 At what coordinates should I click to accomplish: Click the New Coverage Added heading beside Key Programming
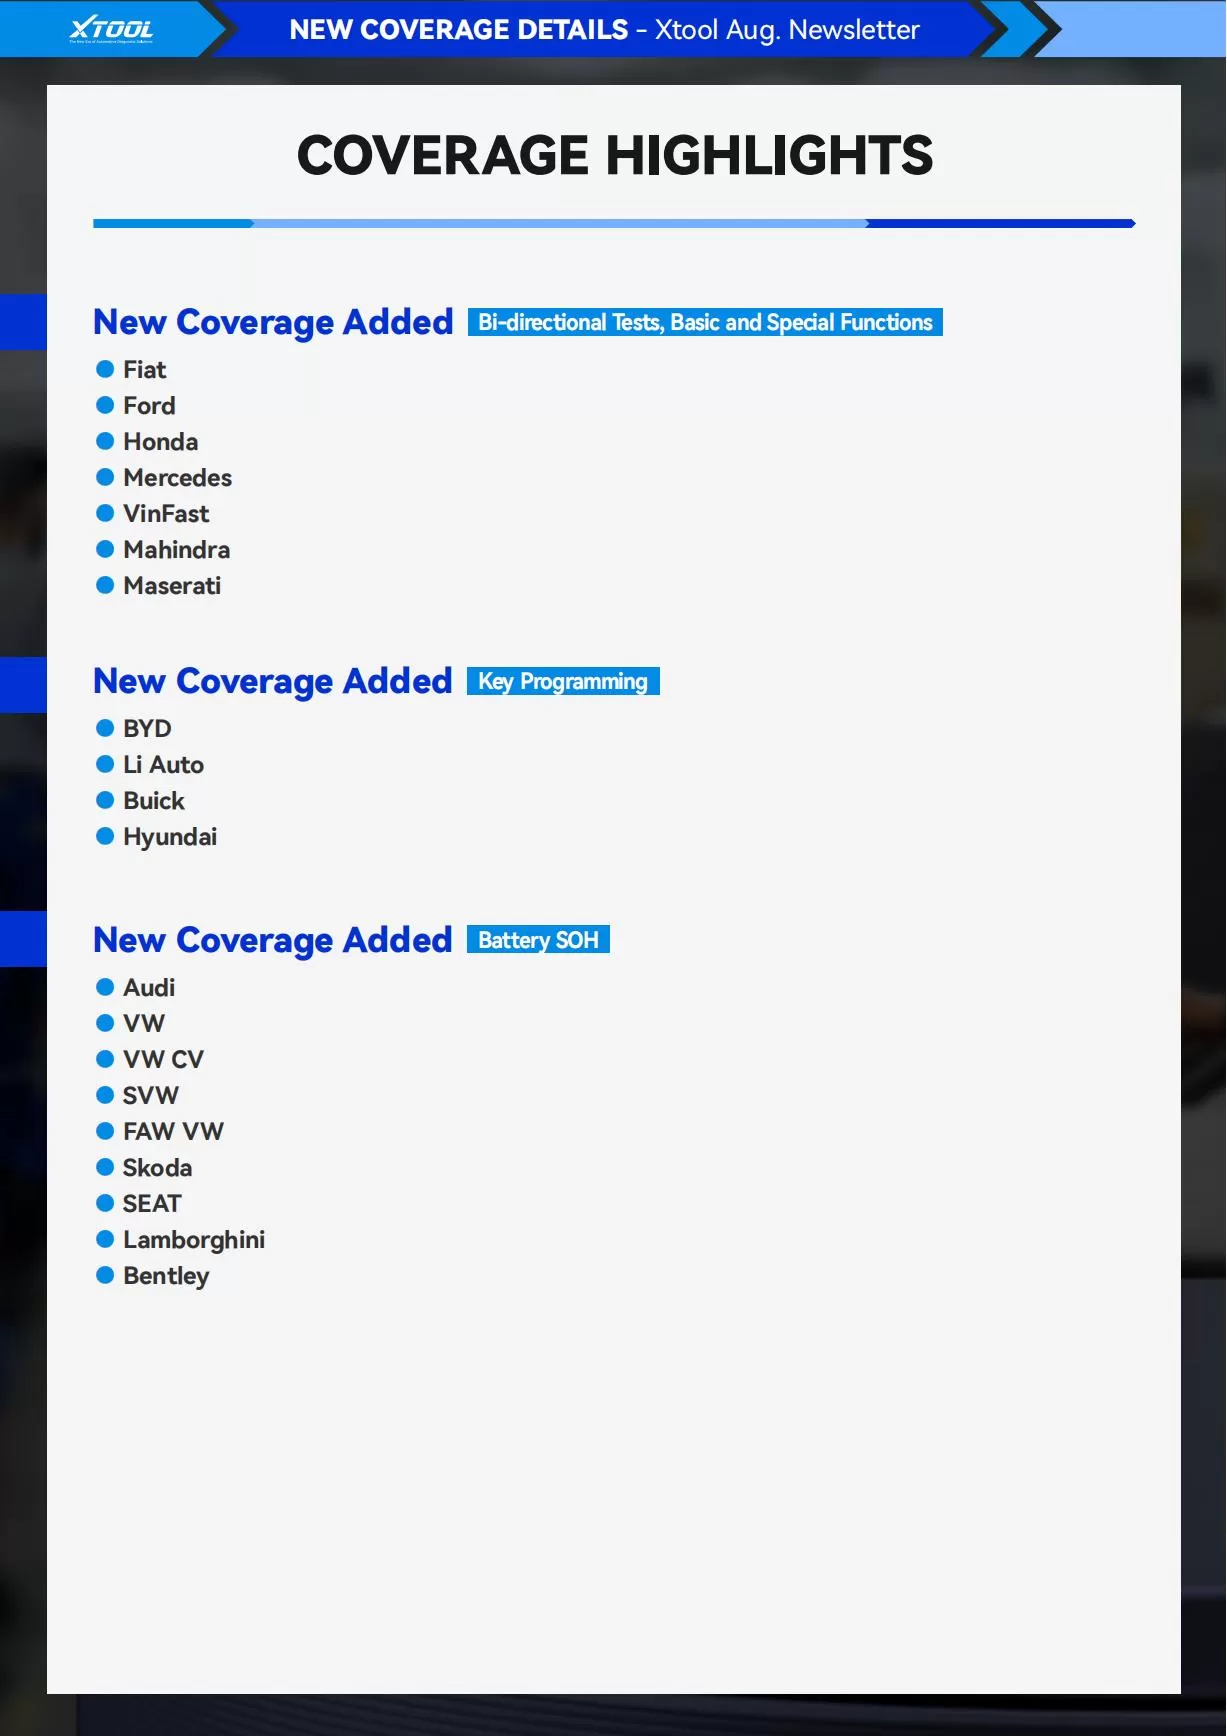pos(273,681)
